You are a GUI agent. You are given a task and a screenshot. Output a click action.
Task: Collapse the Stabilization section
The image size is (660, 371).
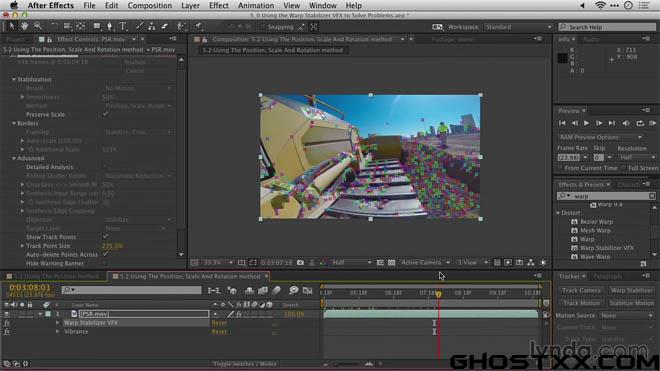(x=14, y=79)
